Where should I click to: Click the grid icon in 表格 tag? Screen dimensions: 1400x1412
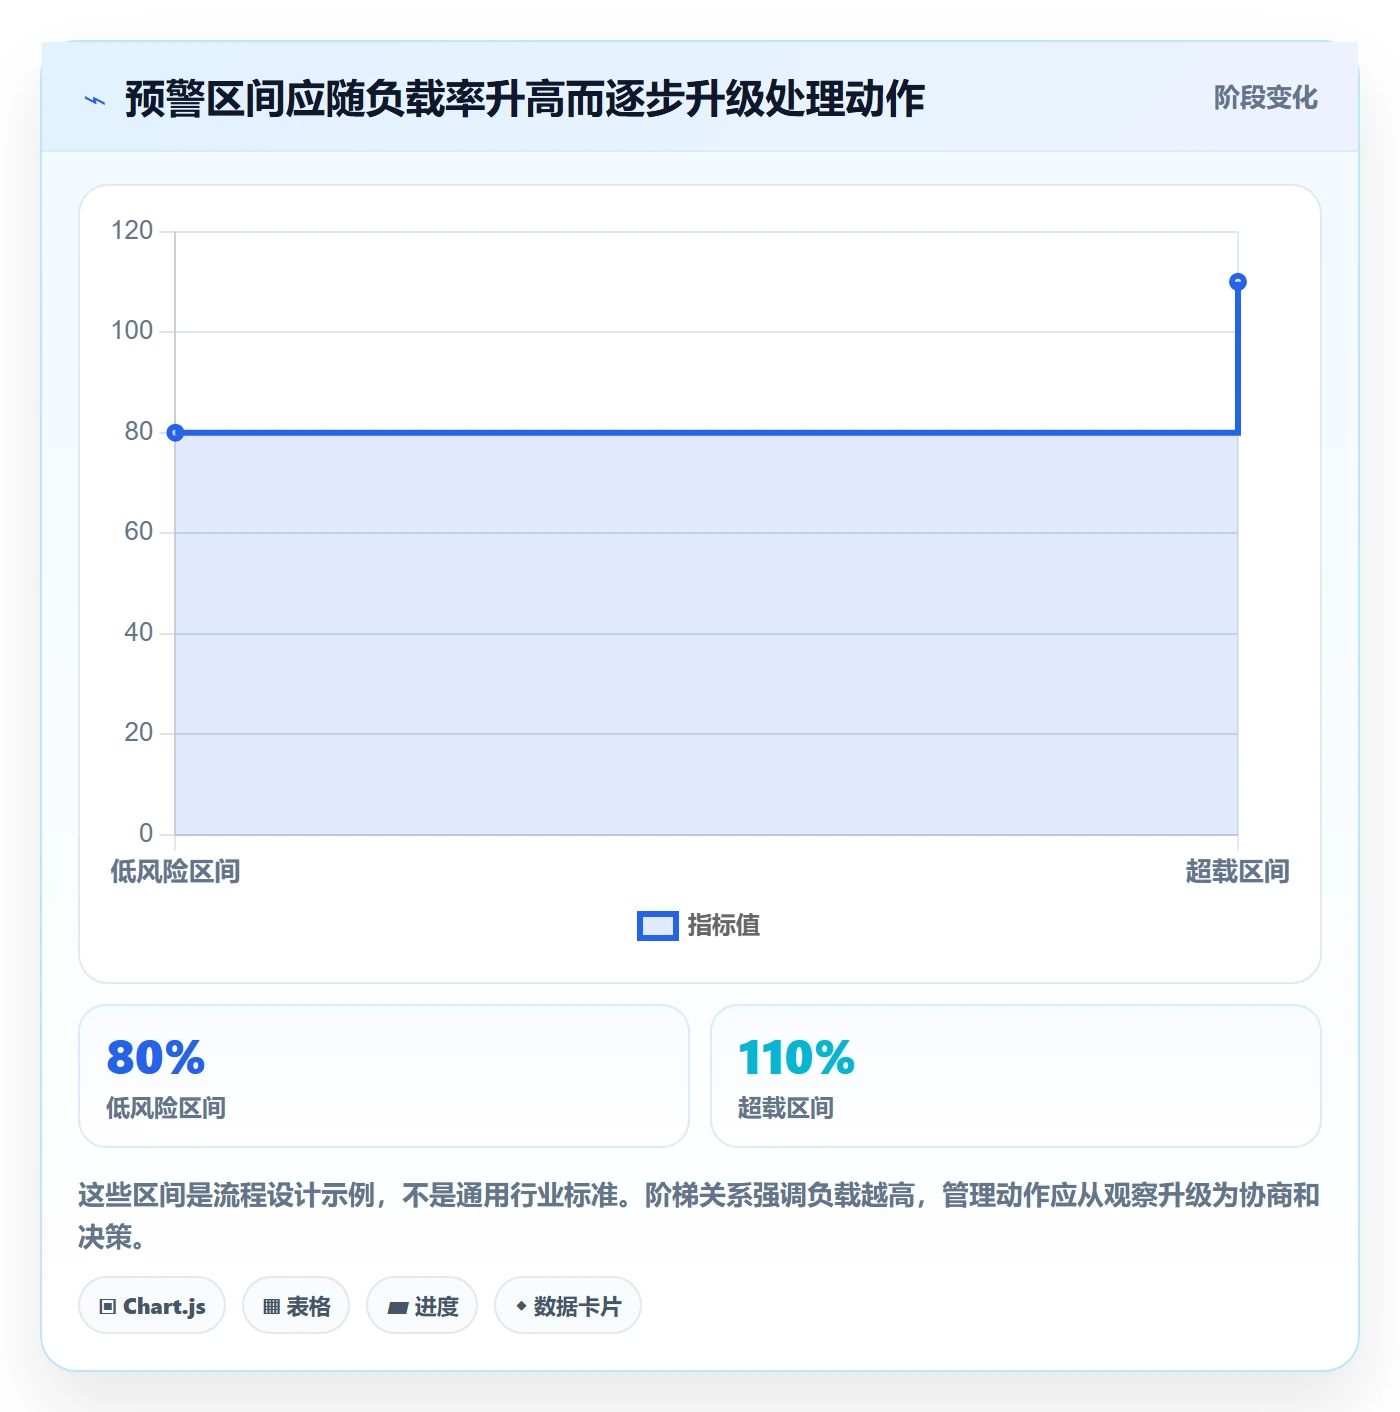pos(271,1306)
